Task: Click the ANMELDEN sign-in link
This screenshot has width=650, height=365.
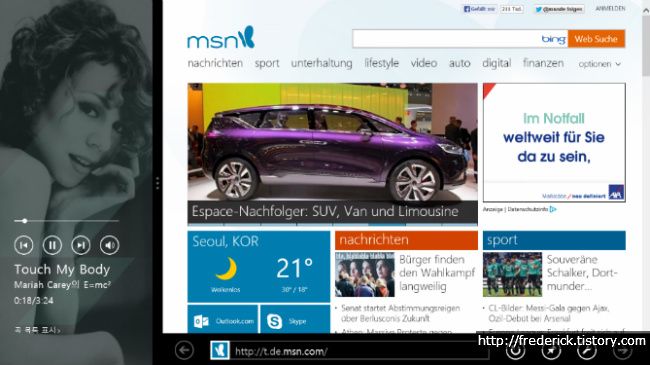Action: tap(610, 8)
